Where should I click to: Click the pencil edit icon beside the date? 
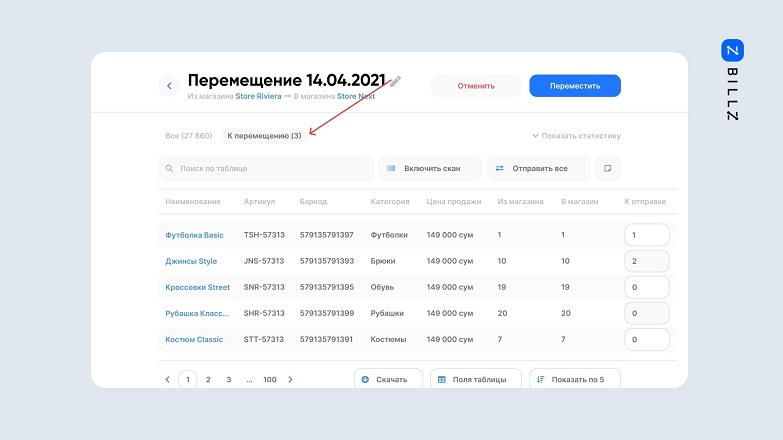(396, 81)
